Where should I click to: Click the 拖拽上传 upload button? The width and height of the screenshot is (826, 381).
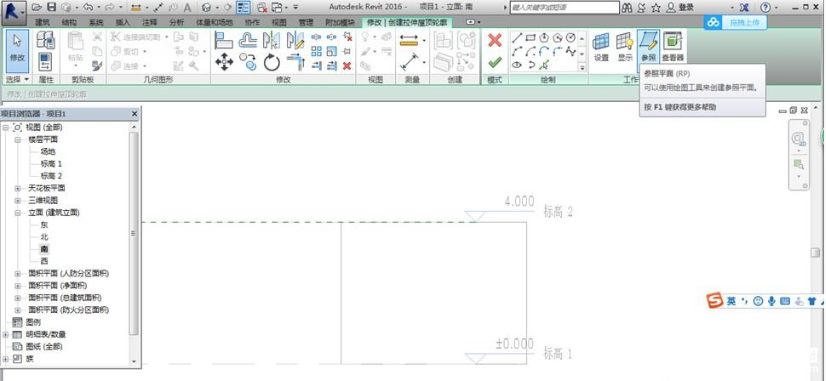coord(735,22)
